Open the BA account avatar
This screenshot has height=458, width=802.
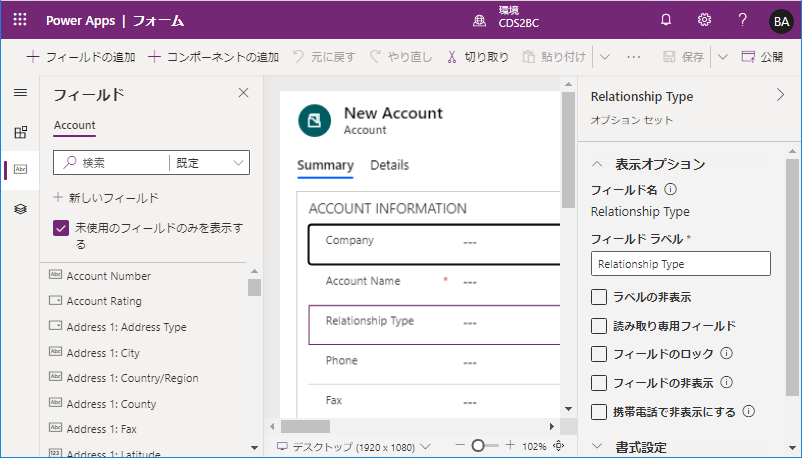pyautogui.click(x=781, y=21)
